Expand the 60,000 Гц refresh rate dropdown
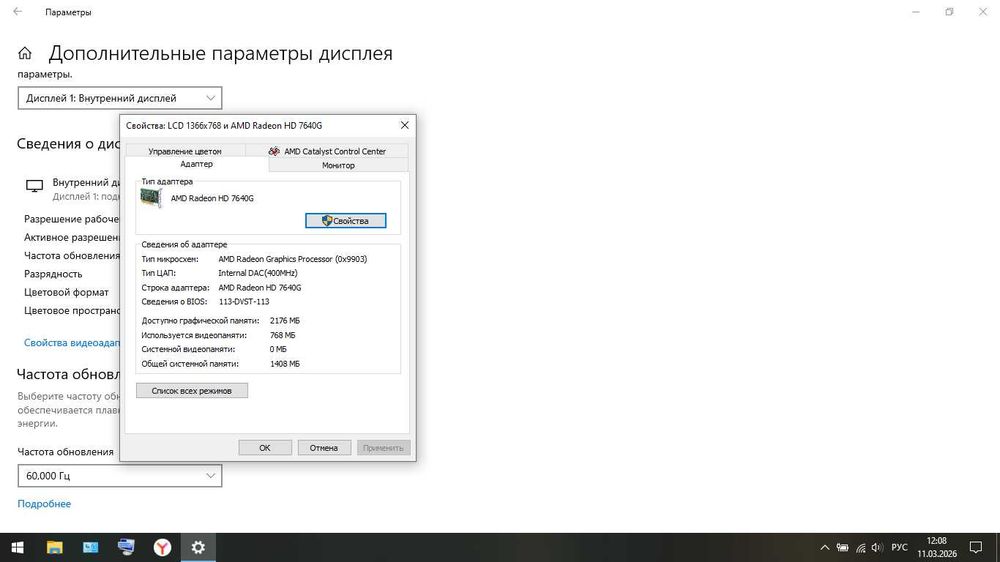 [x=120, y=476]
